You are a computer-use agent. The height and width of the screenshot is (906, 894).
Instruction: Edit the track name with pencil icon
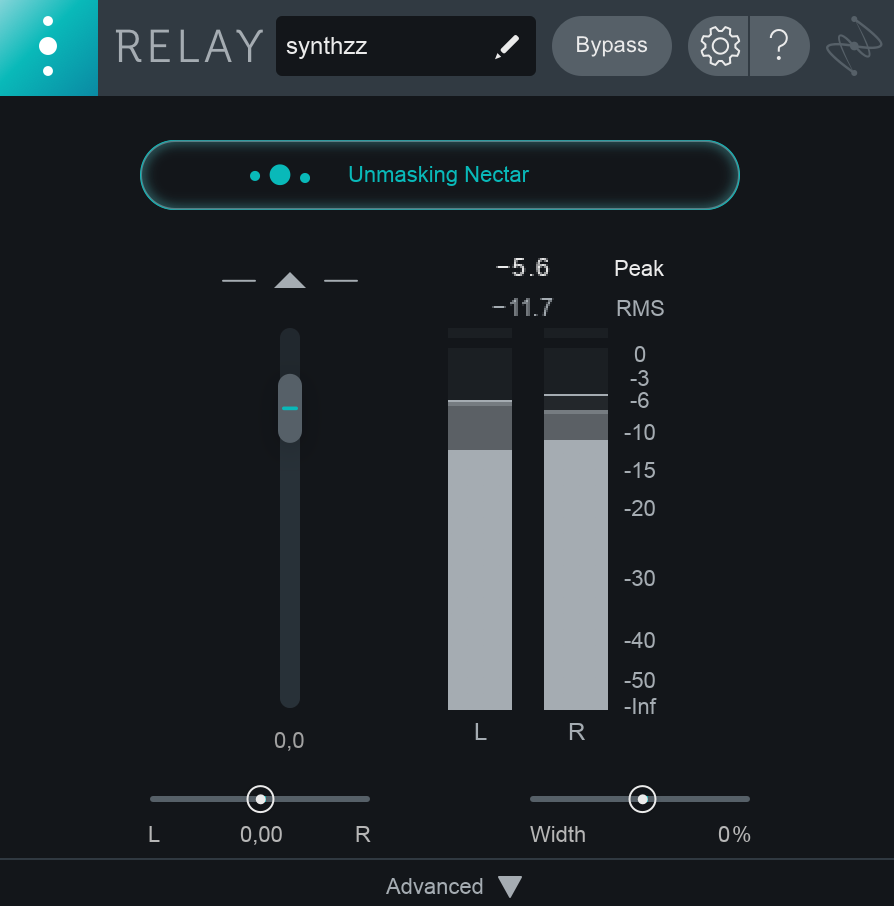point(507,47)
